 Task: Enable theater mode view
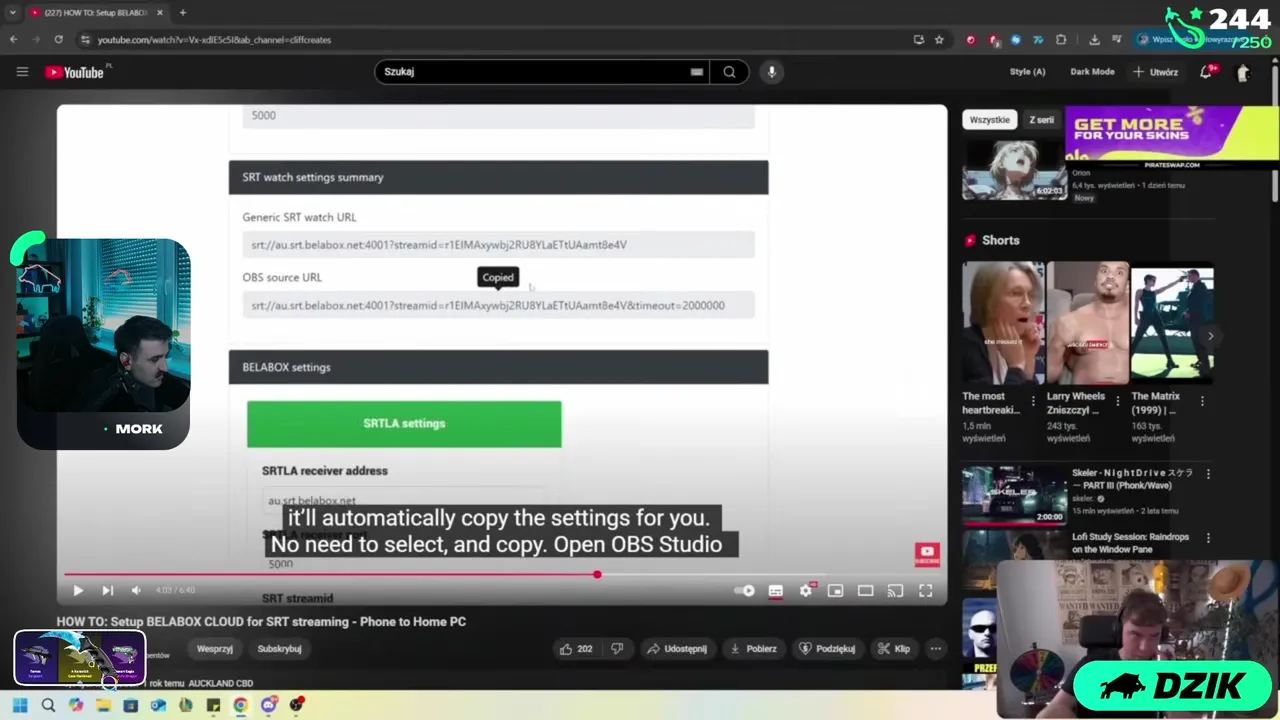click(865, 591)
